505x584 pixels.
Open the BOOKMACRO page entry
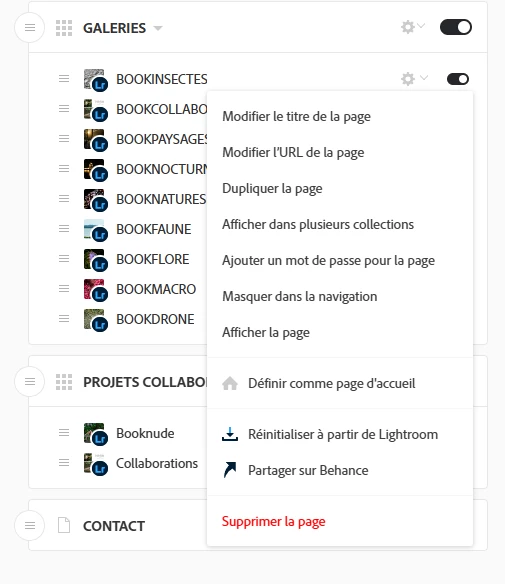156,289
